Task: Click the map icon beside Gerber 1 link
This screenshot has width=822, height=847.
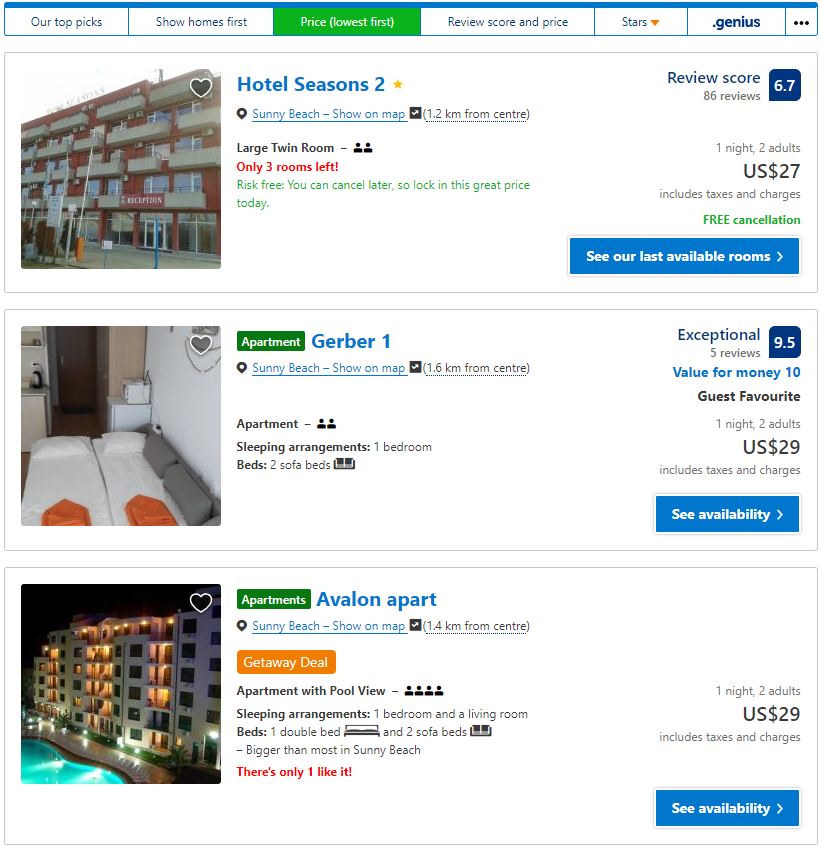Action: [x=415, y=367]
